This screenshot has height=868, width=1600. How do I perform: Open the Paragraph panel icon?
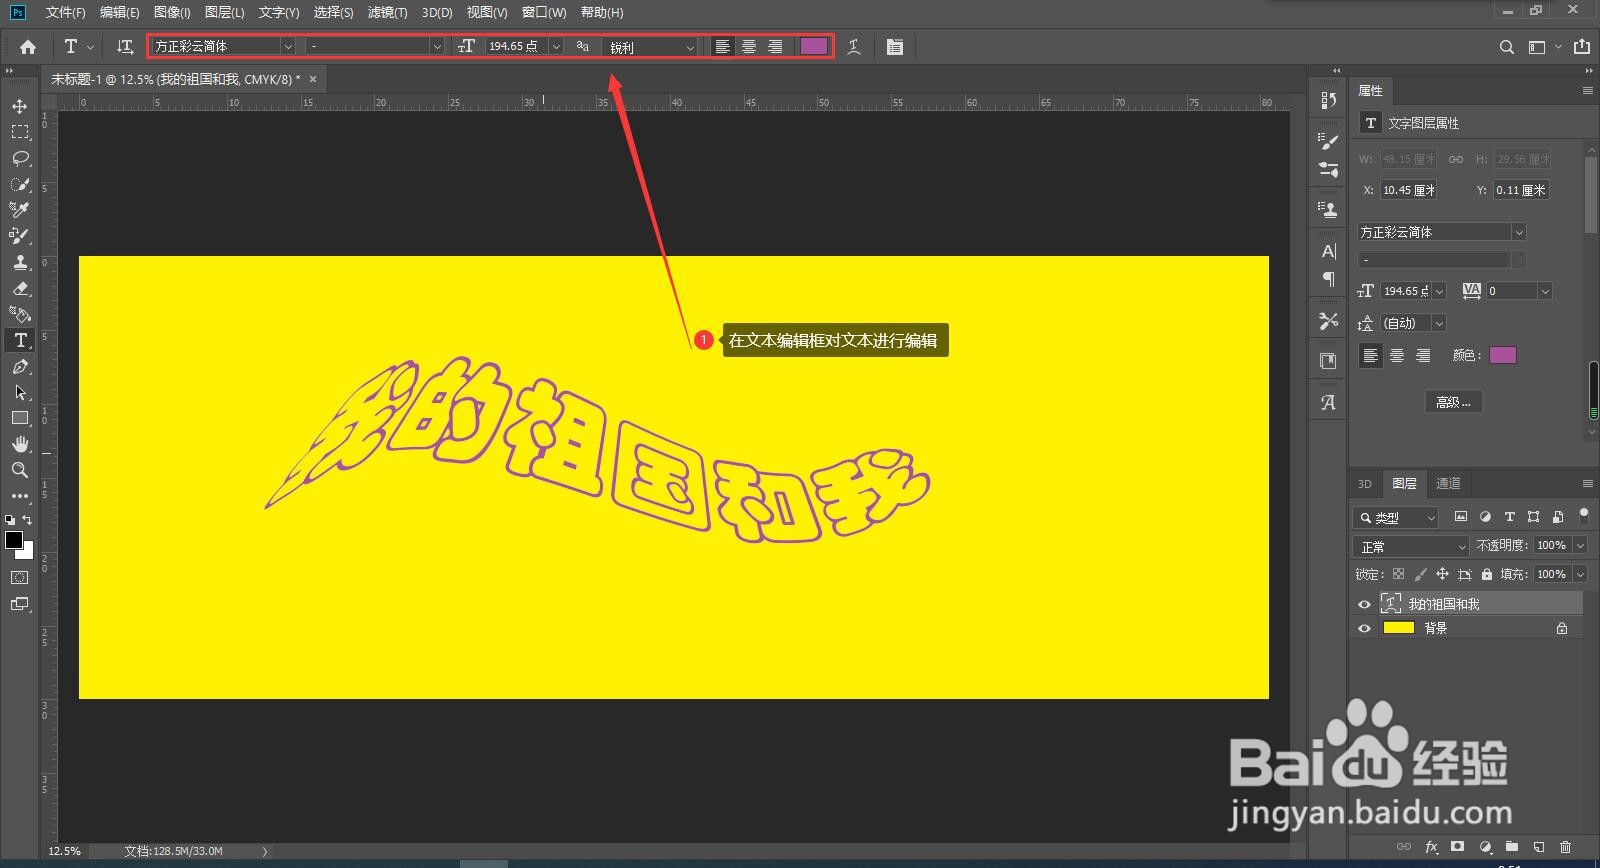tap(1328, 279)
